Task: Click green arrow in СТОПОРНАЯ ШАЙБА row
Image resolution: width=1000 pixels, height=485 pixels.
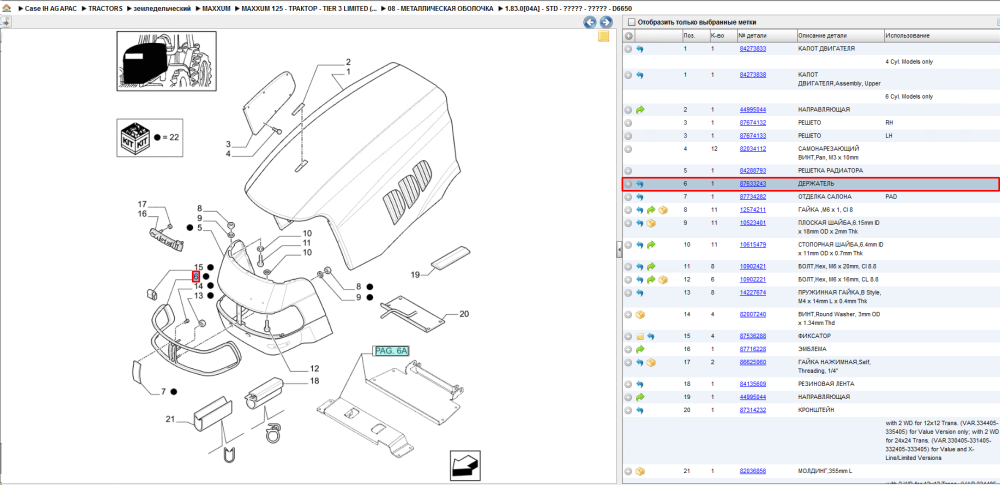Action: click(x=651, y=244)
